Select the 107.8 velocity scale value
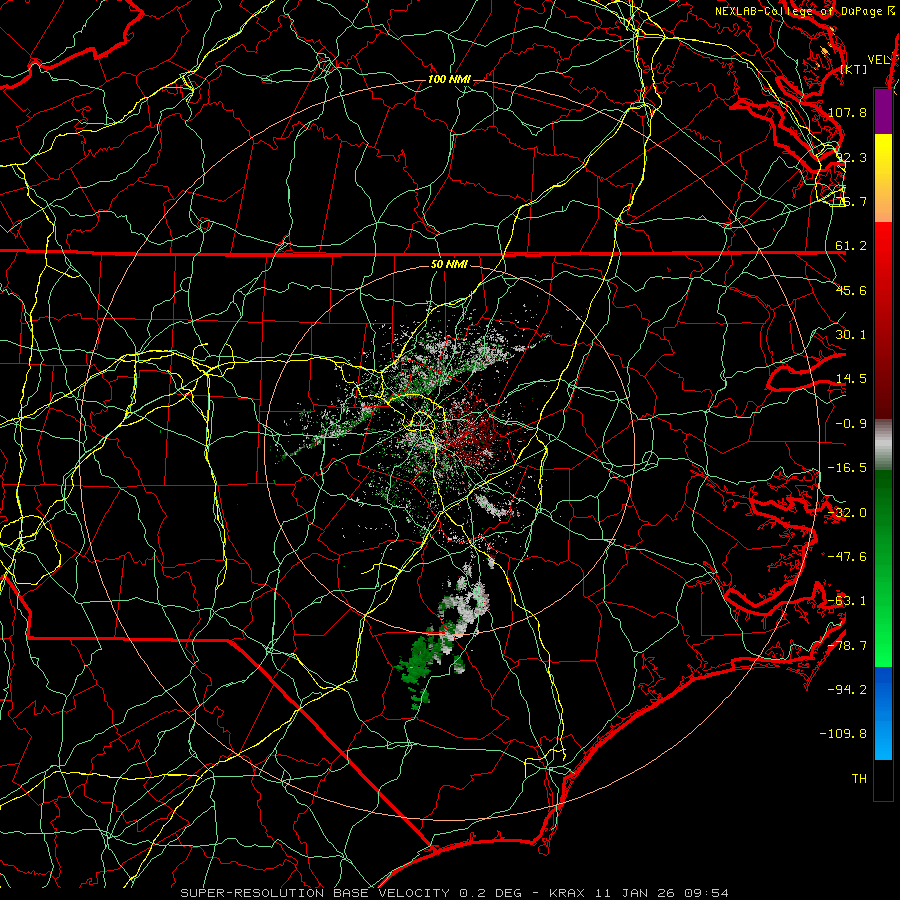This screenshot has height=900, width=900. [847, 112]
